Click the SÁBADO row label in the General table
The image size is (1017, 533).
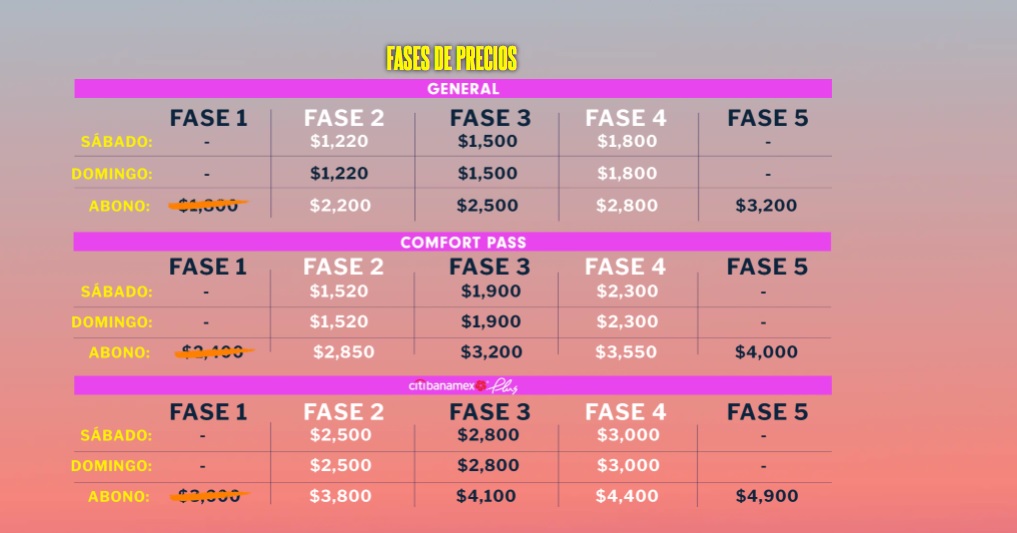click(x=117, y=142)
